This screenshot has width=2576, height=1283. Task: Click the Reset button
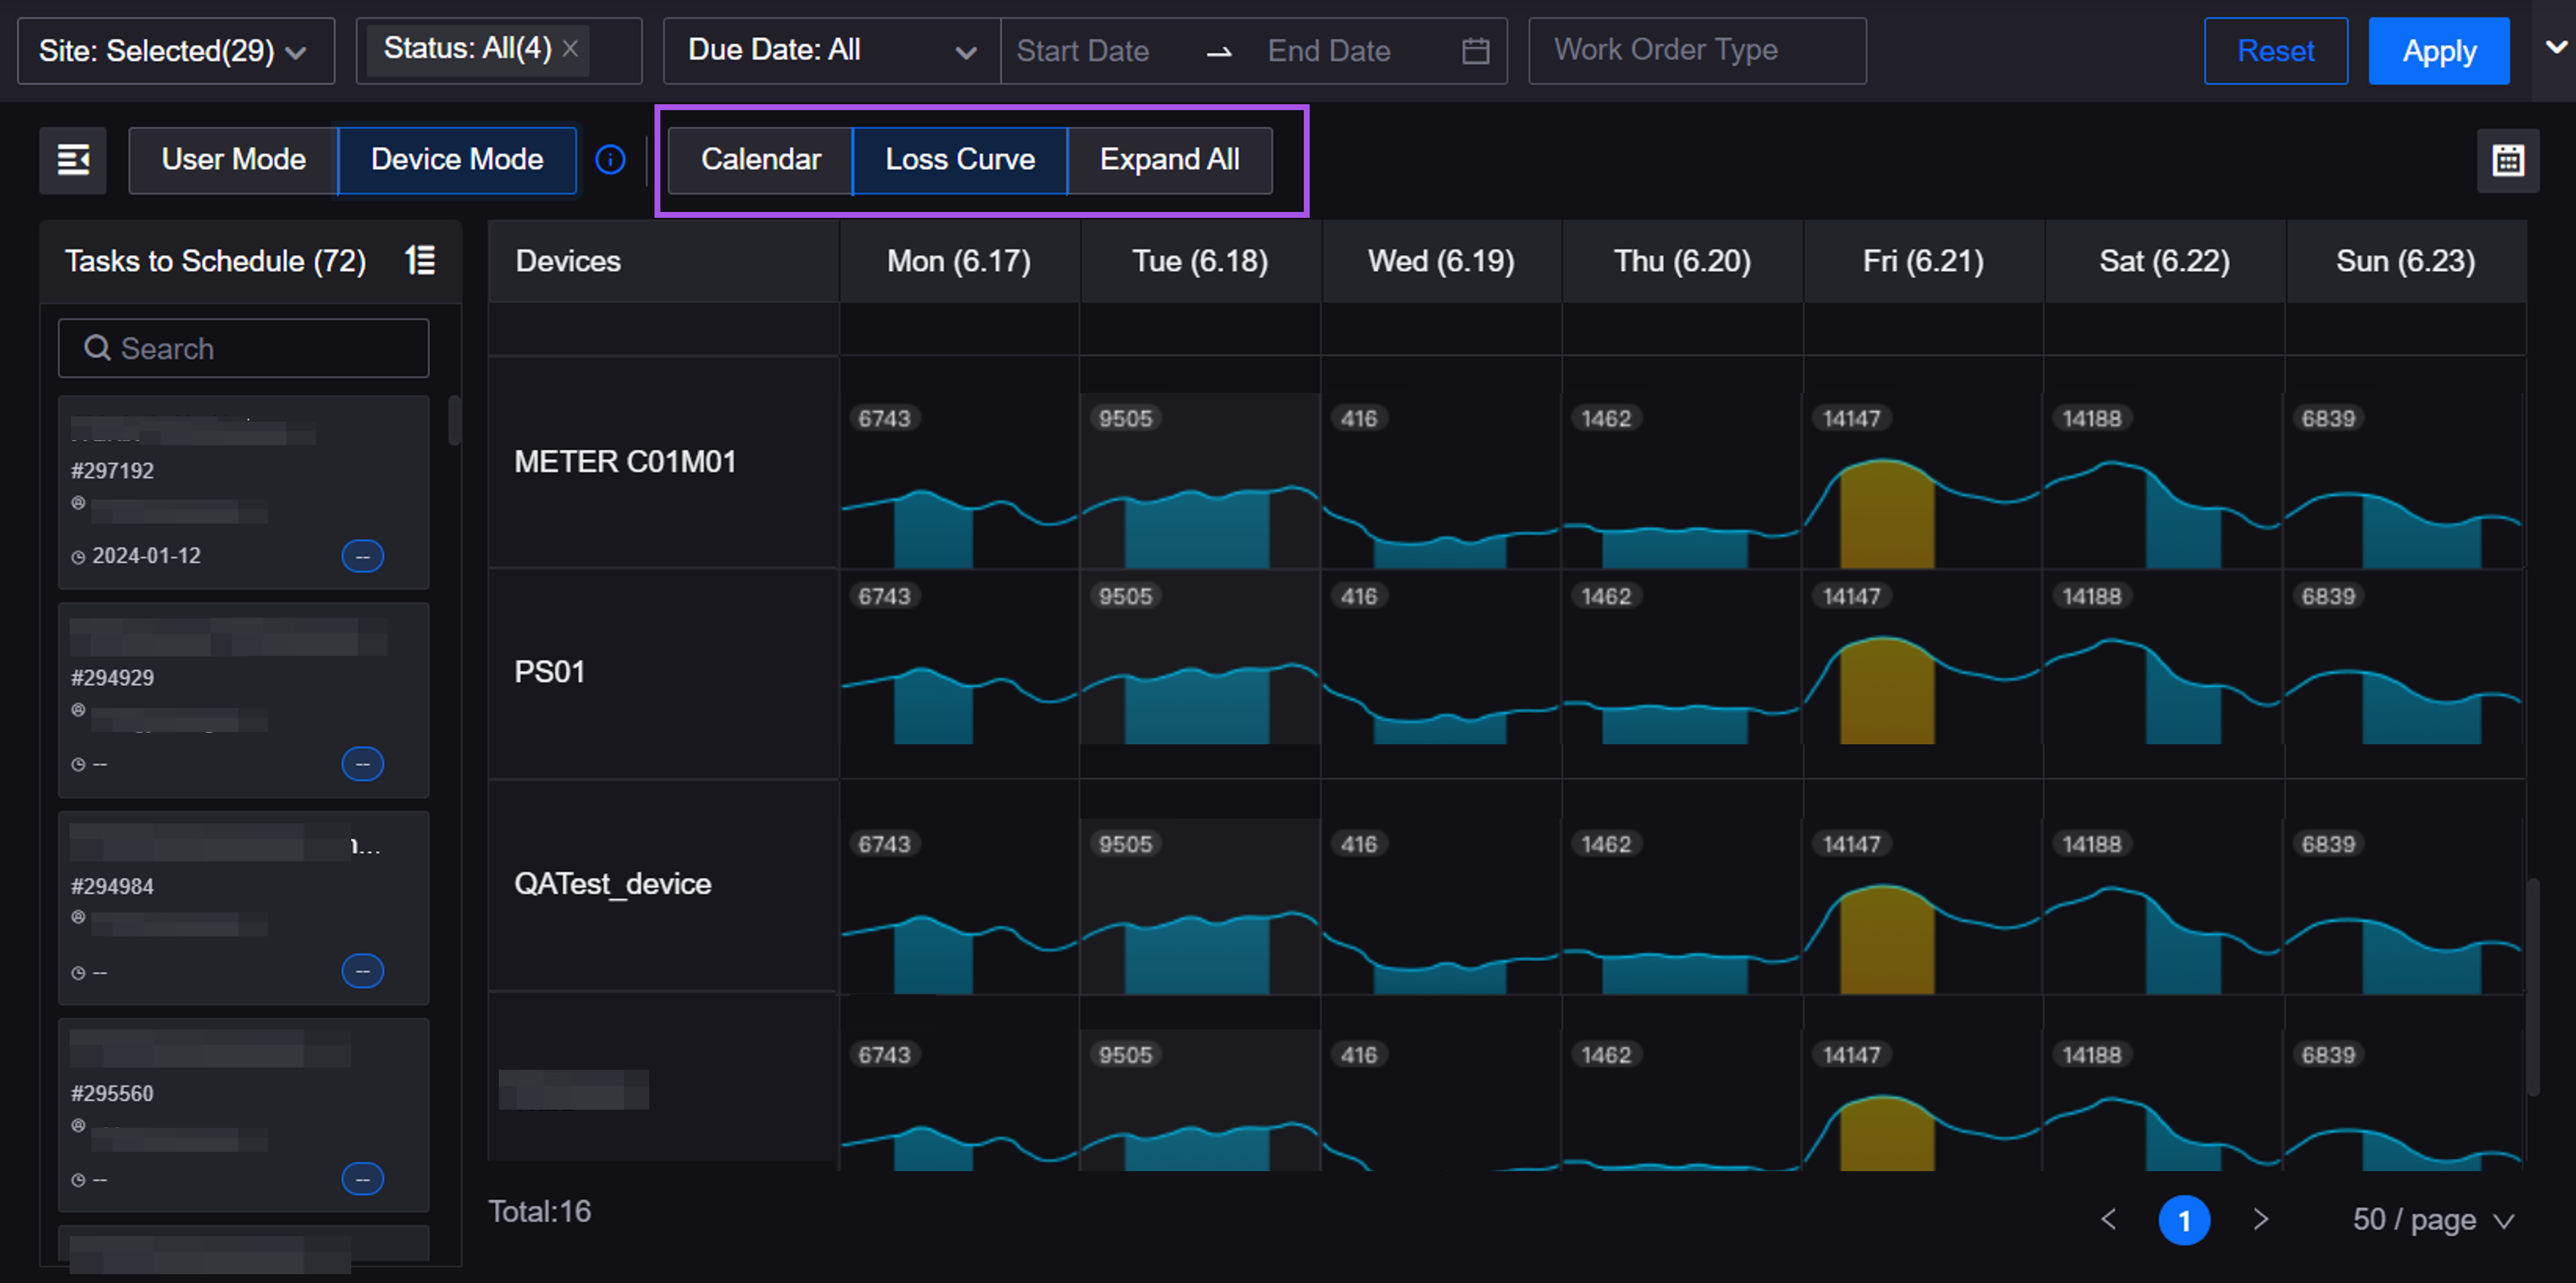pyautogui.click(x=2275, y=51)
